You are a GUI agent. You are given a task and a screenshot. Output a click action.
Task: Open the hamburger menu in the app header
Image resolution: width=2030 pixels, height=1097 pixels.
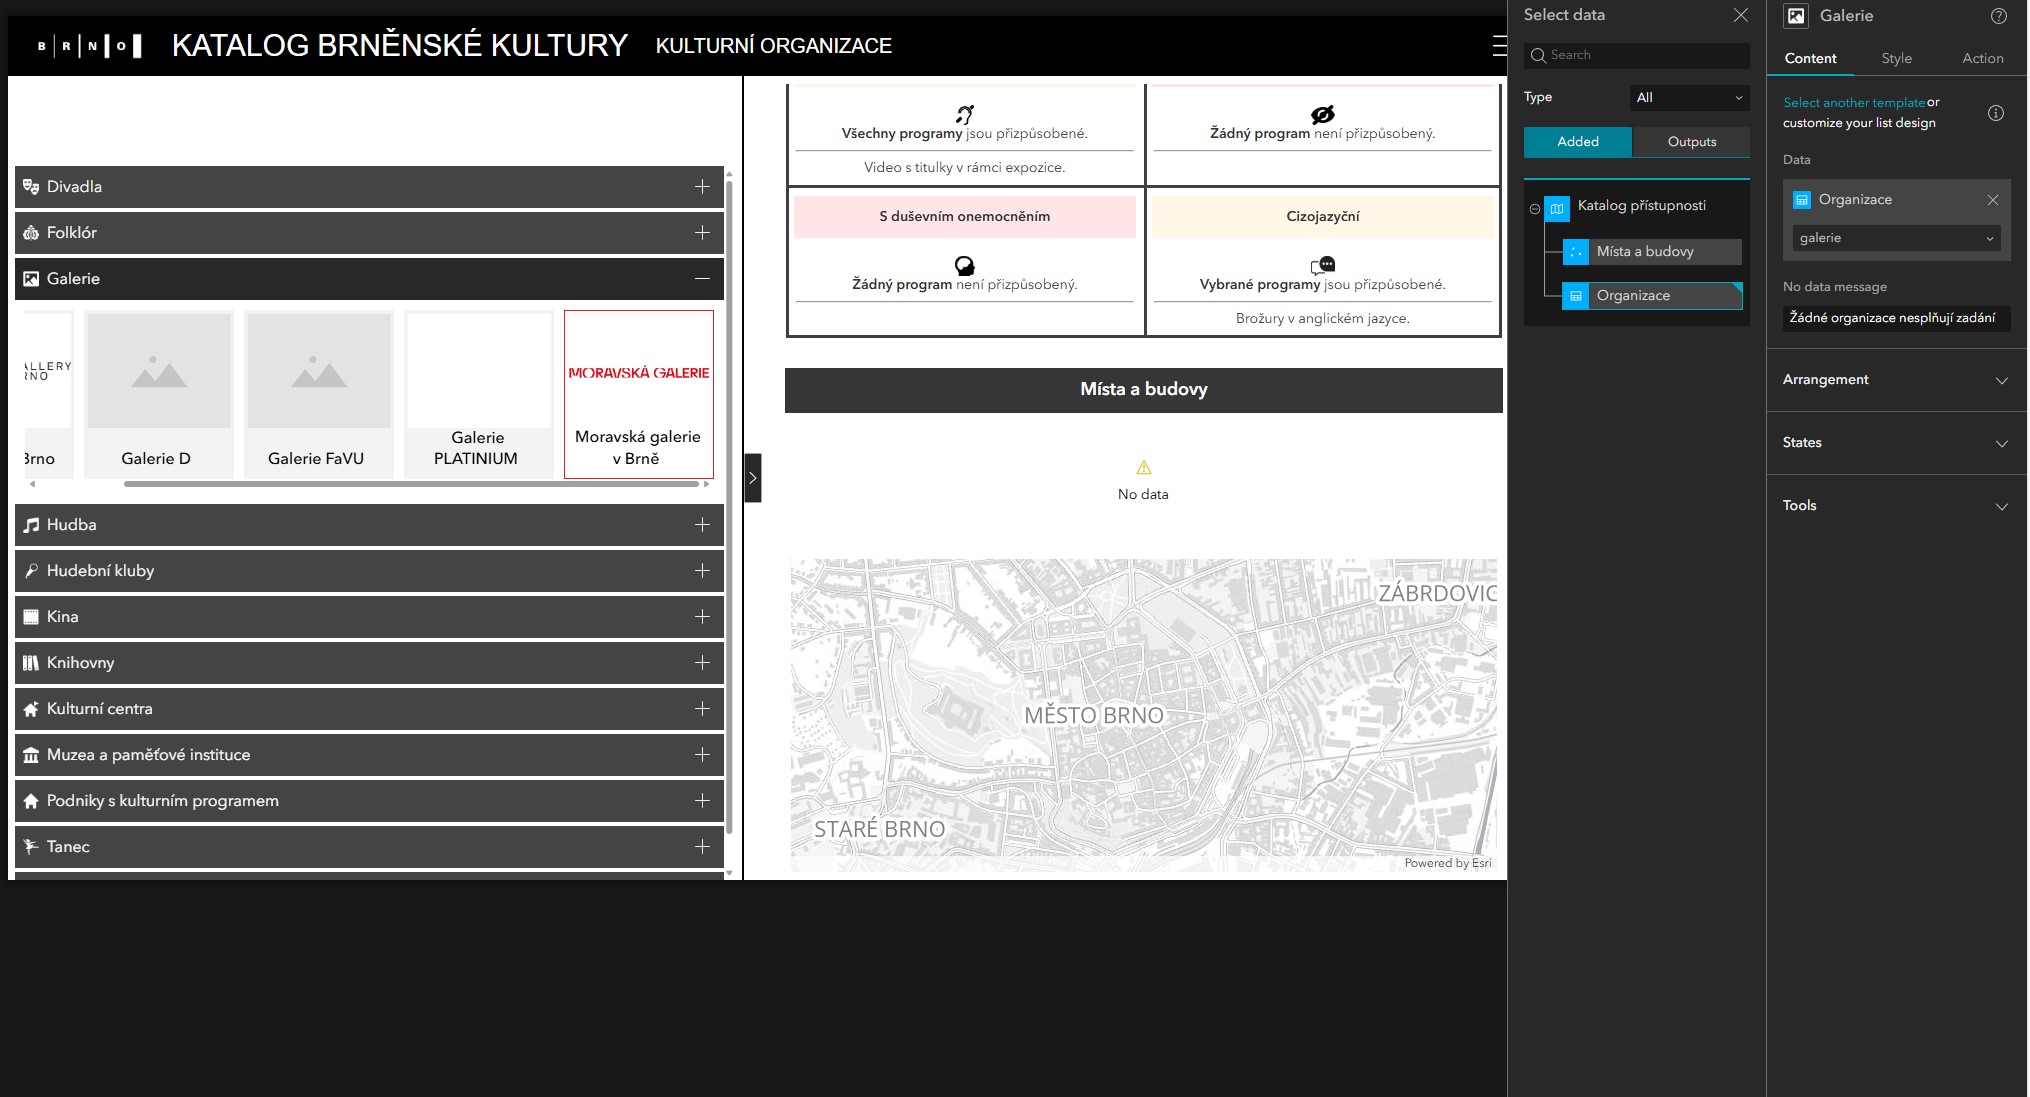(1497, 45)
